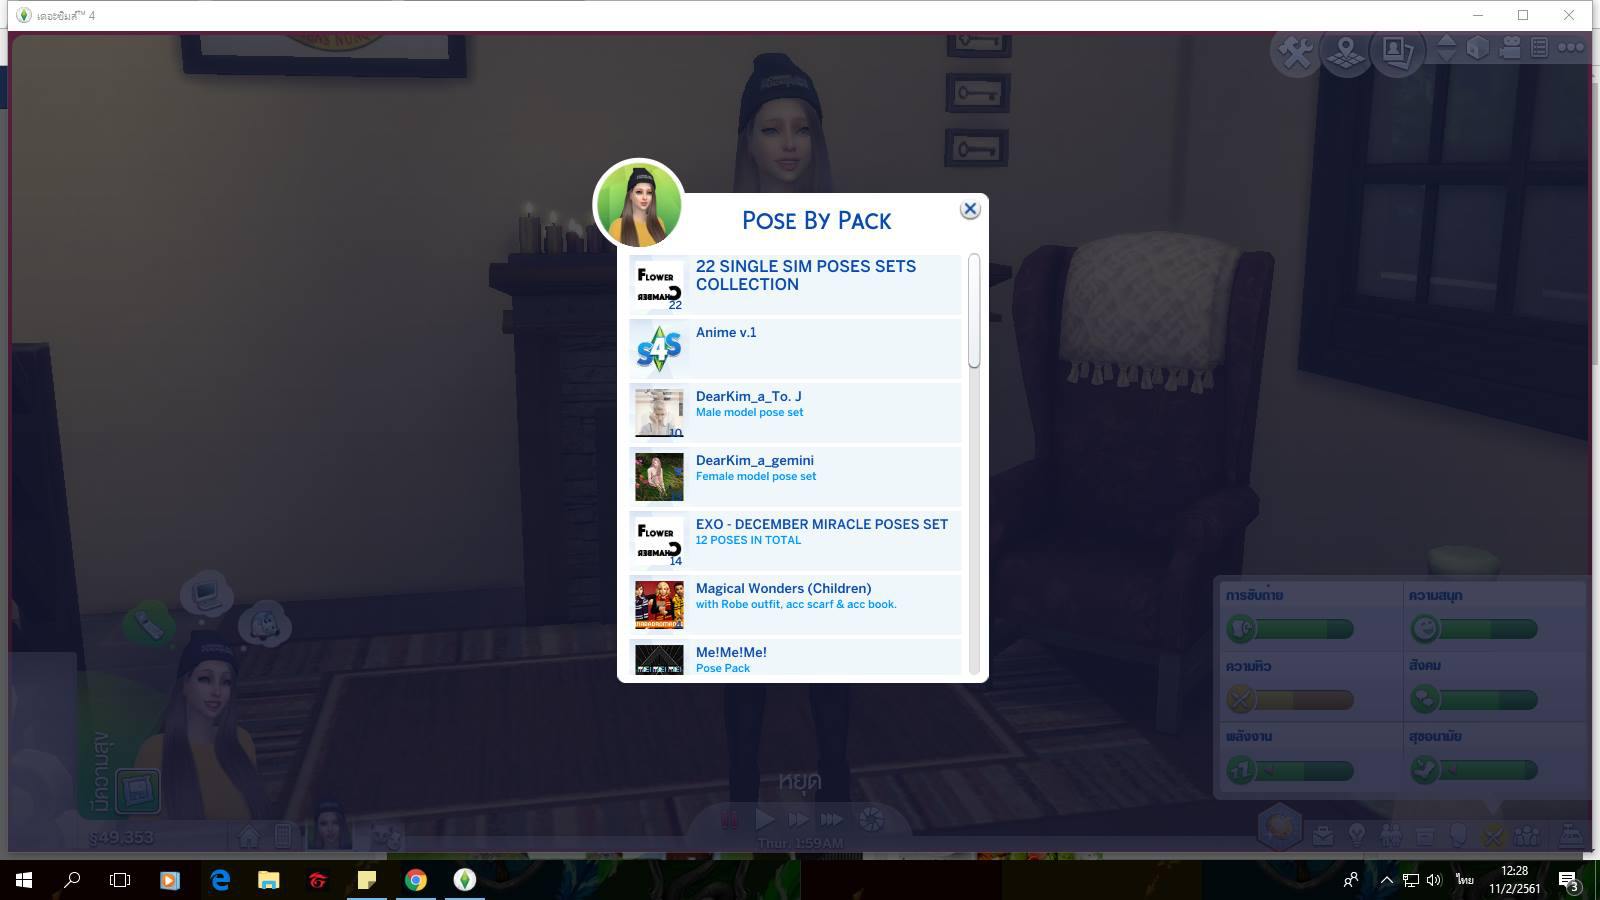This screenshot has height=900, width=1600.
Task: Click the Flower Chamber thumbnail of 22 poses pack
Action: click(x=659, y=286)
